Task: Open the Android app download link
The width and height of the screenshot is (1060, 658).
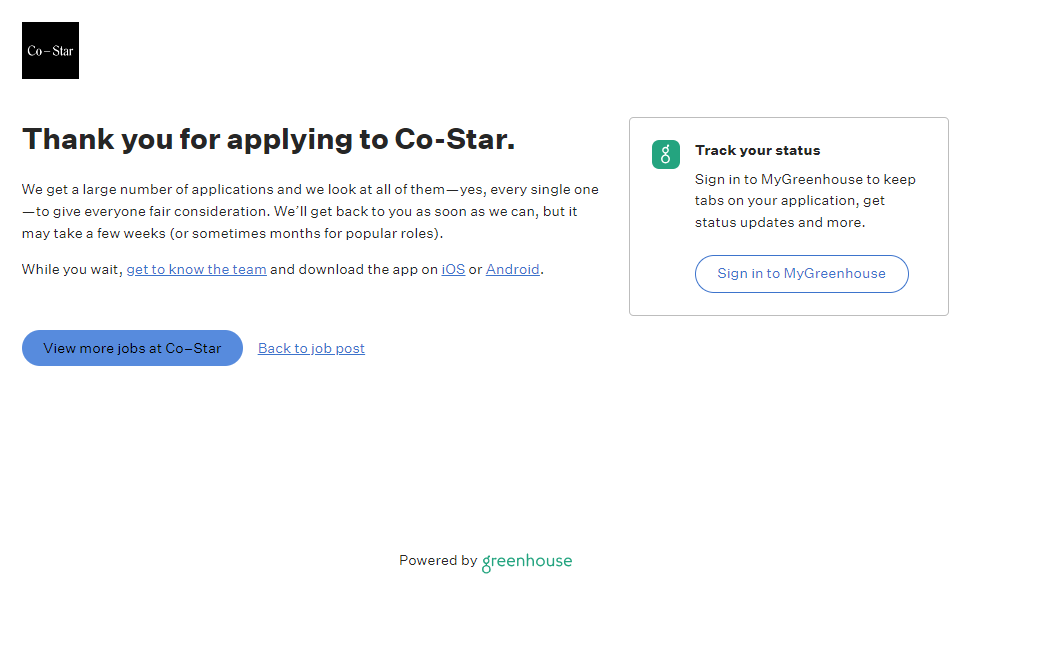Action: [x=512, y=269]
